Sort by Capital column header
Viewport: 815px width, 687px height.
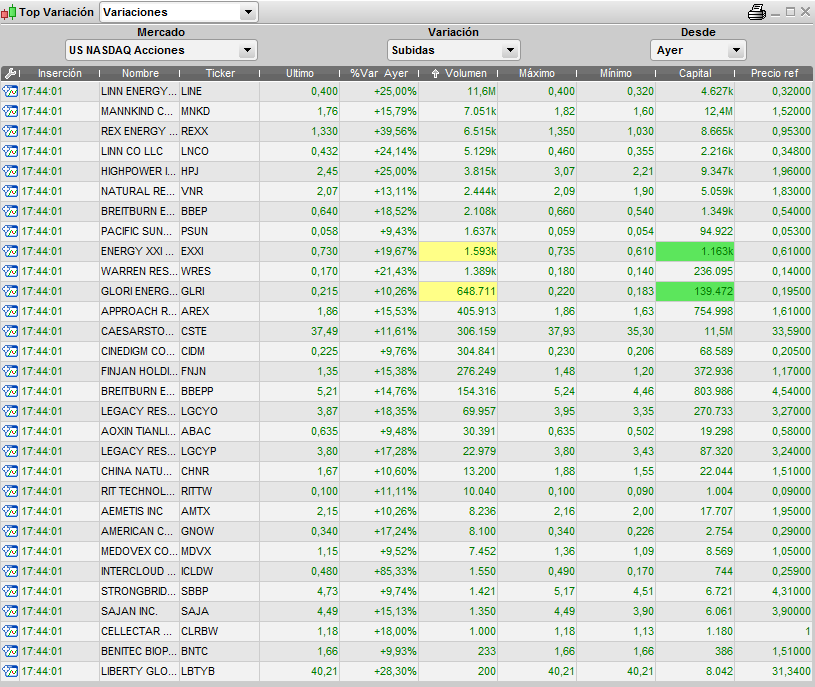click(x=695, y=73)
